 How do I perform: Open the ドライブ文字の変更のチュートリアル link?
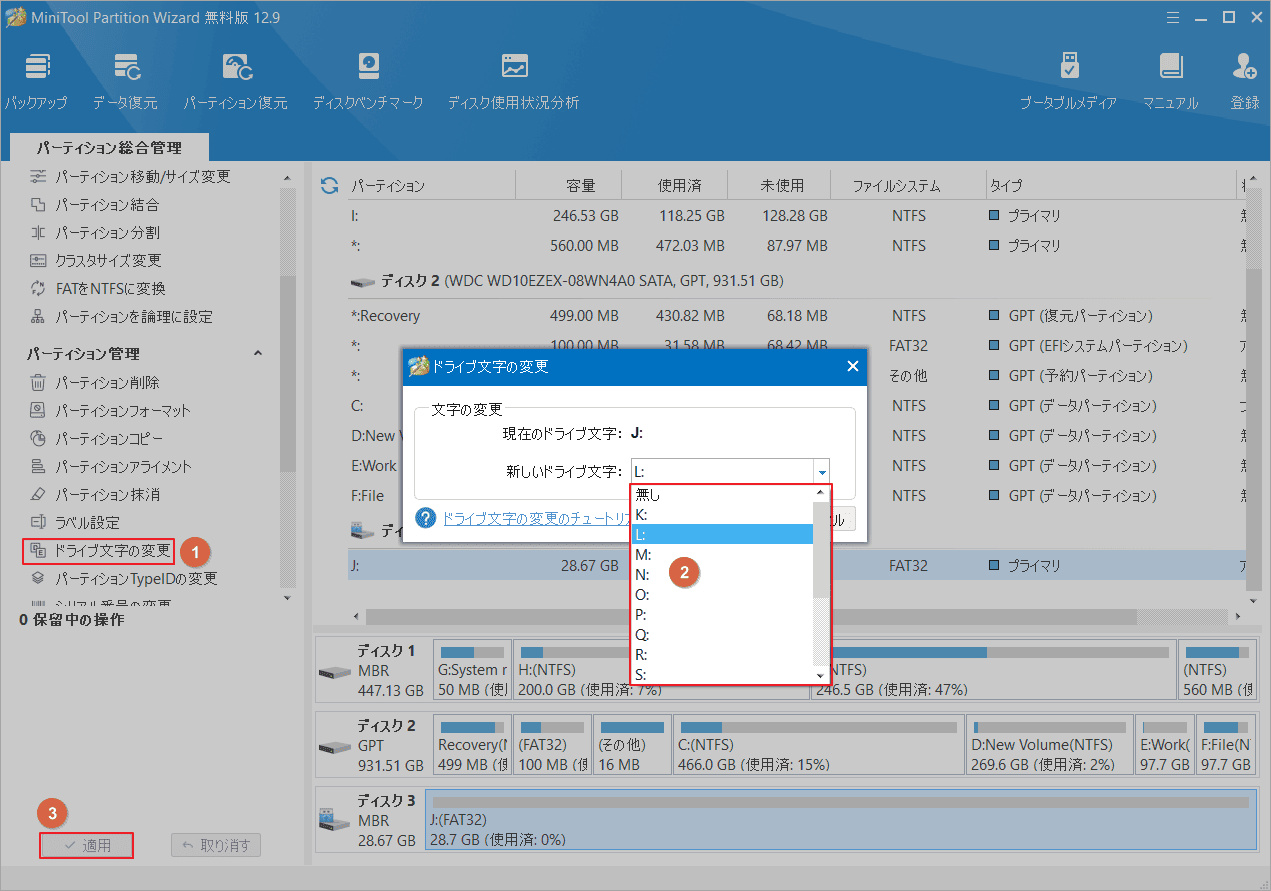pyautogui.click(x=536, y=518)
